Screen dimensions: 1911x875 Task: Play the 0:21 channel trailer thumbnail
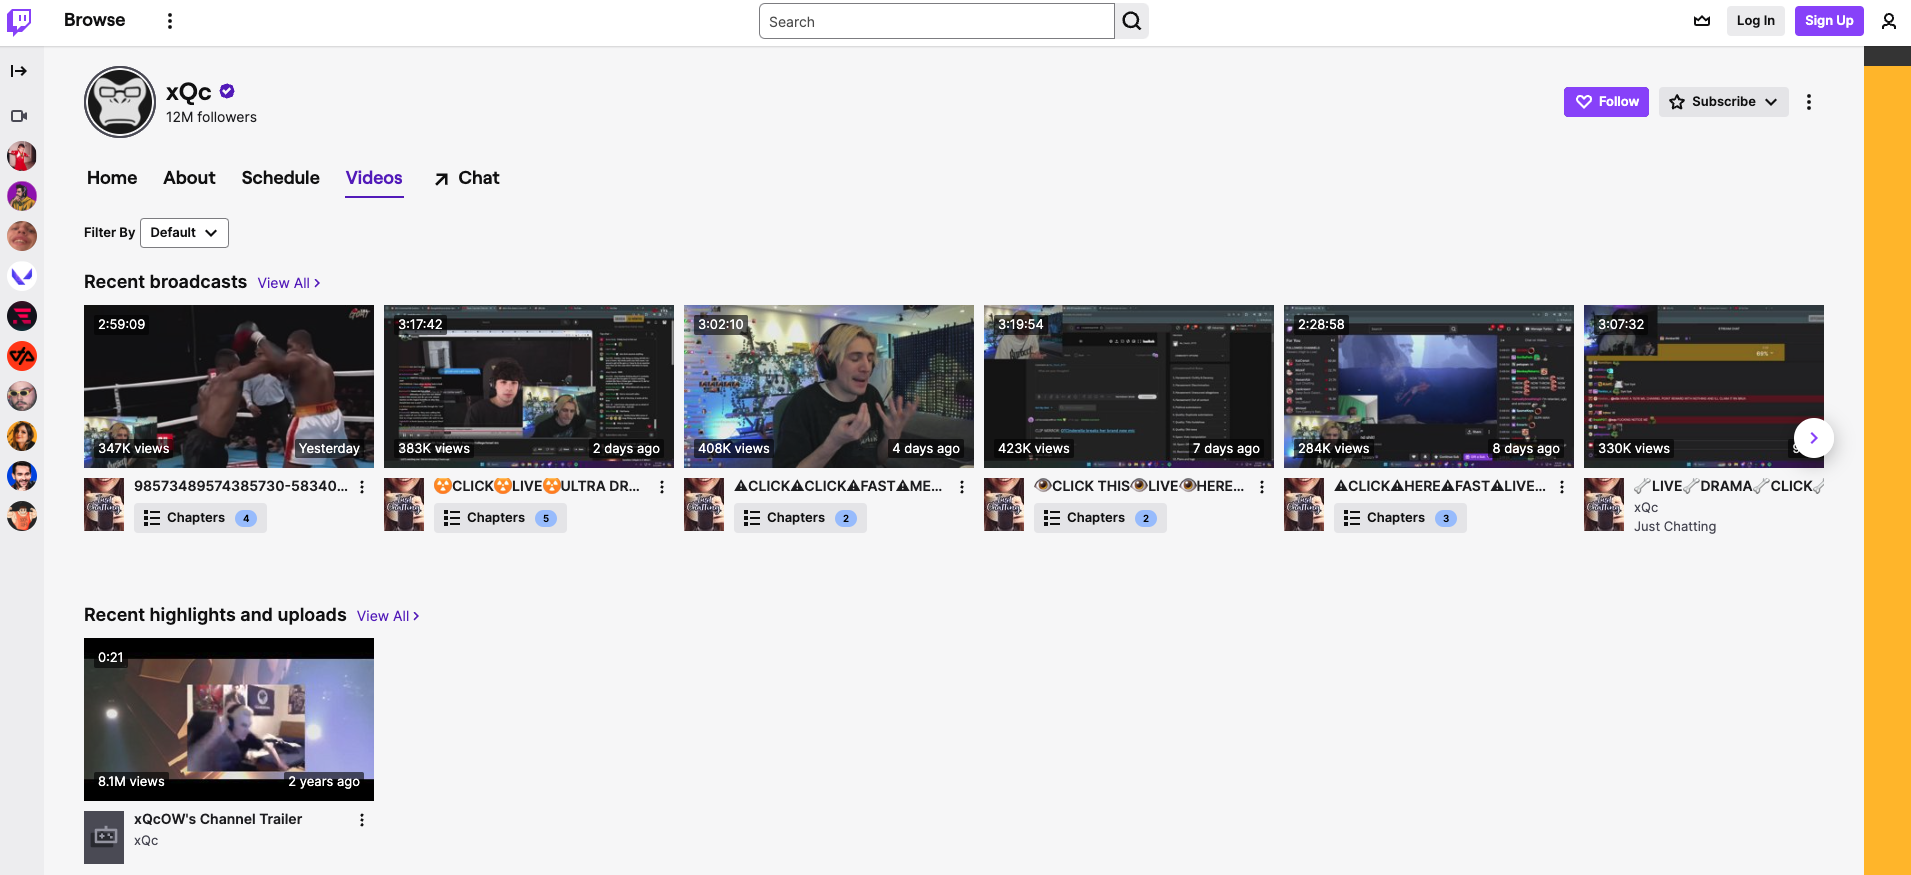[x=229, y=719]
